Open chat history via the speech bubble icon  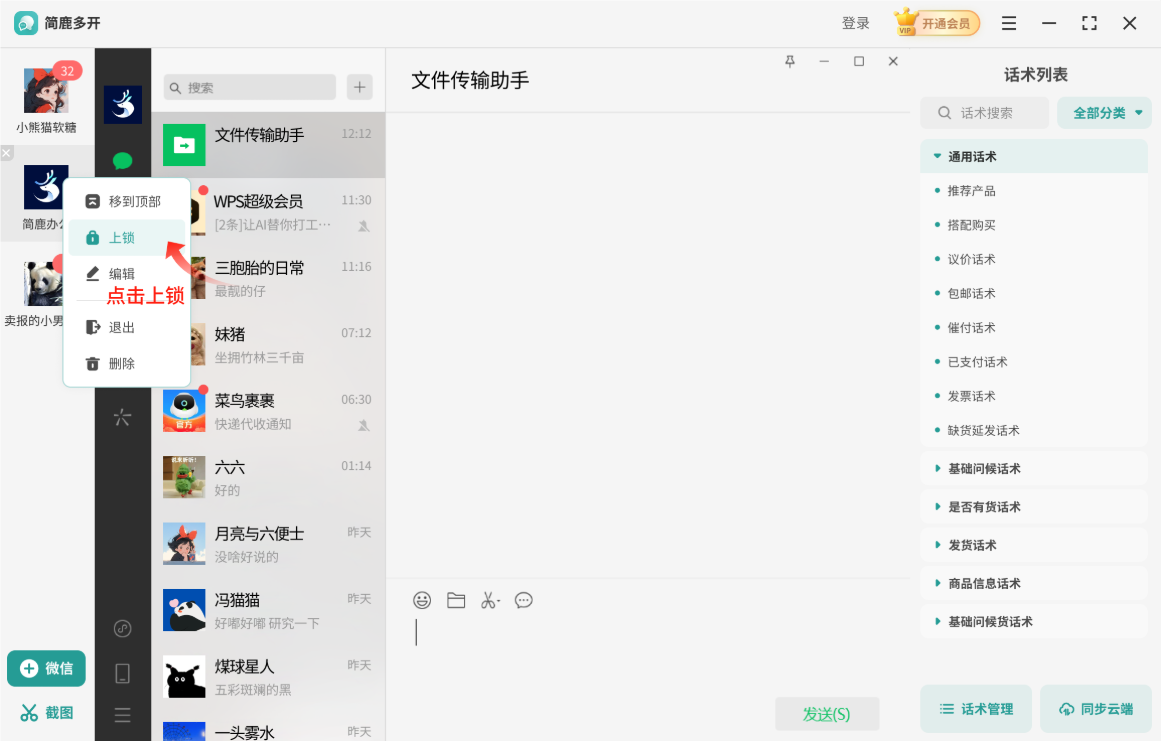[x=523, y=600]
